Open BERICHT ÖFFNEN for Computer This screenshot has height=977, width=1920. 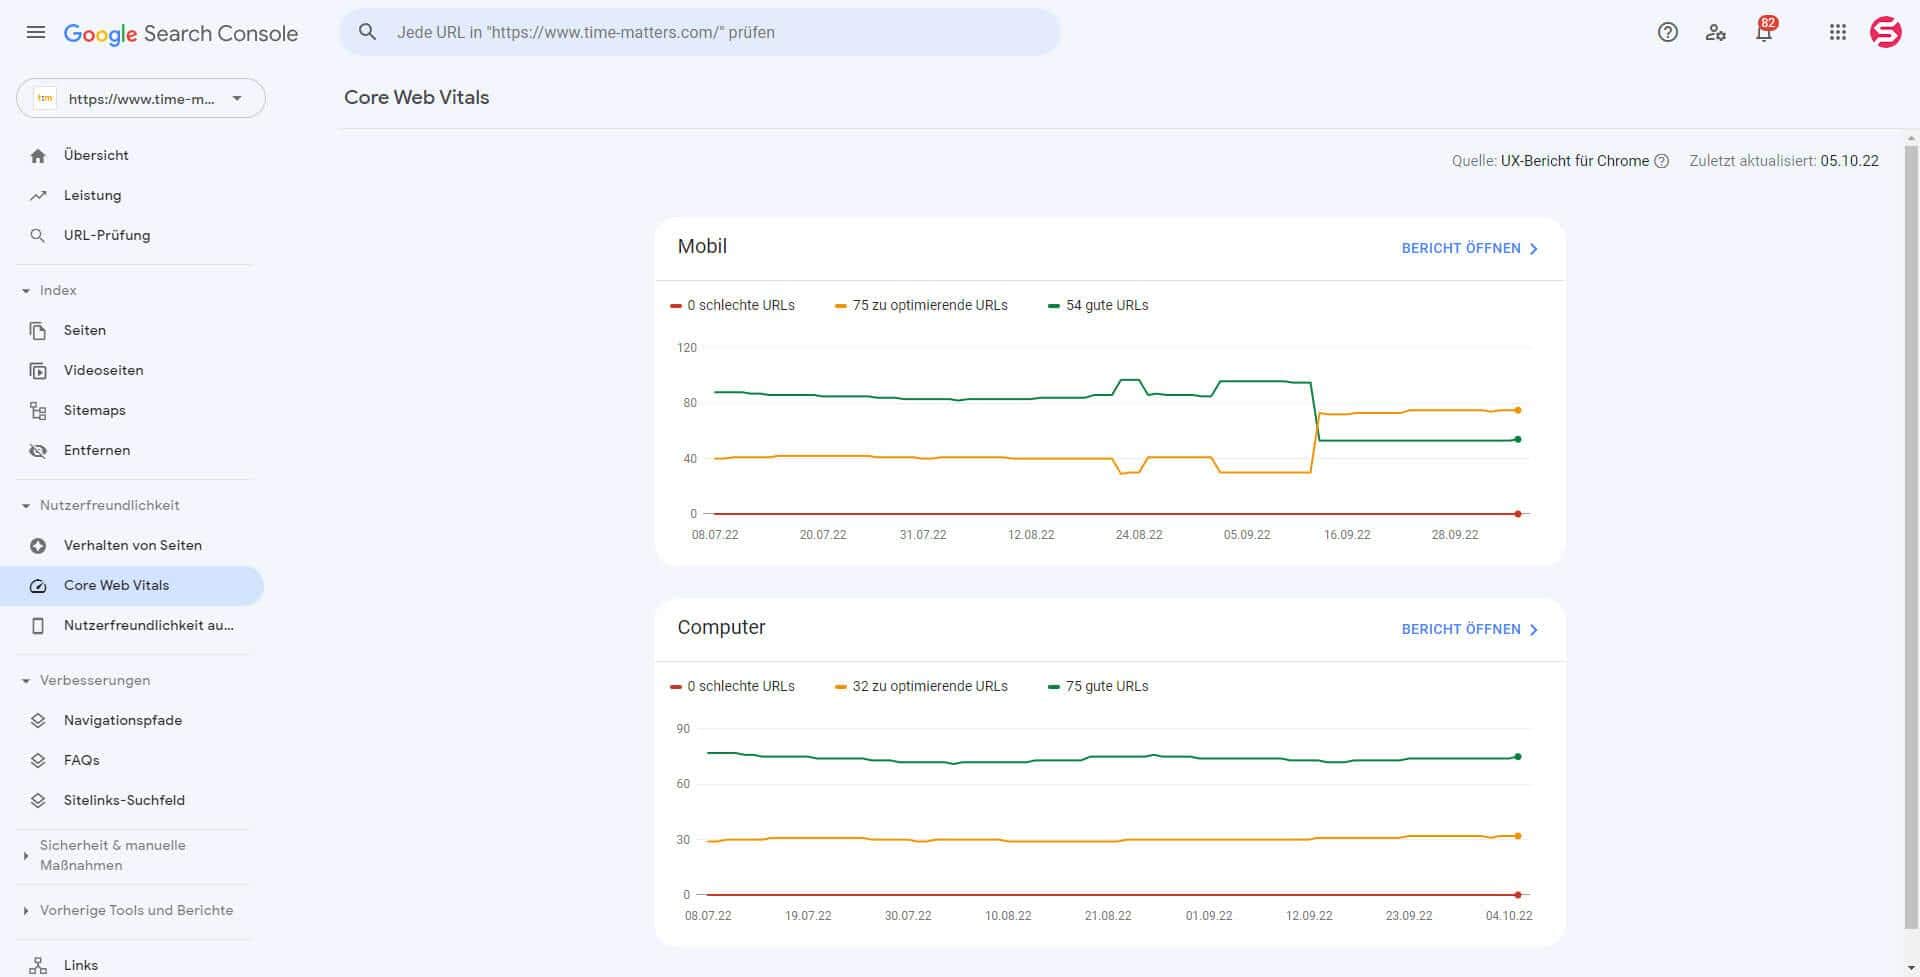(1468, 629)
